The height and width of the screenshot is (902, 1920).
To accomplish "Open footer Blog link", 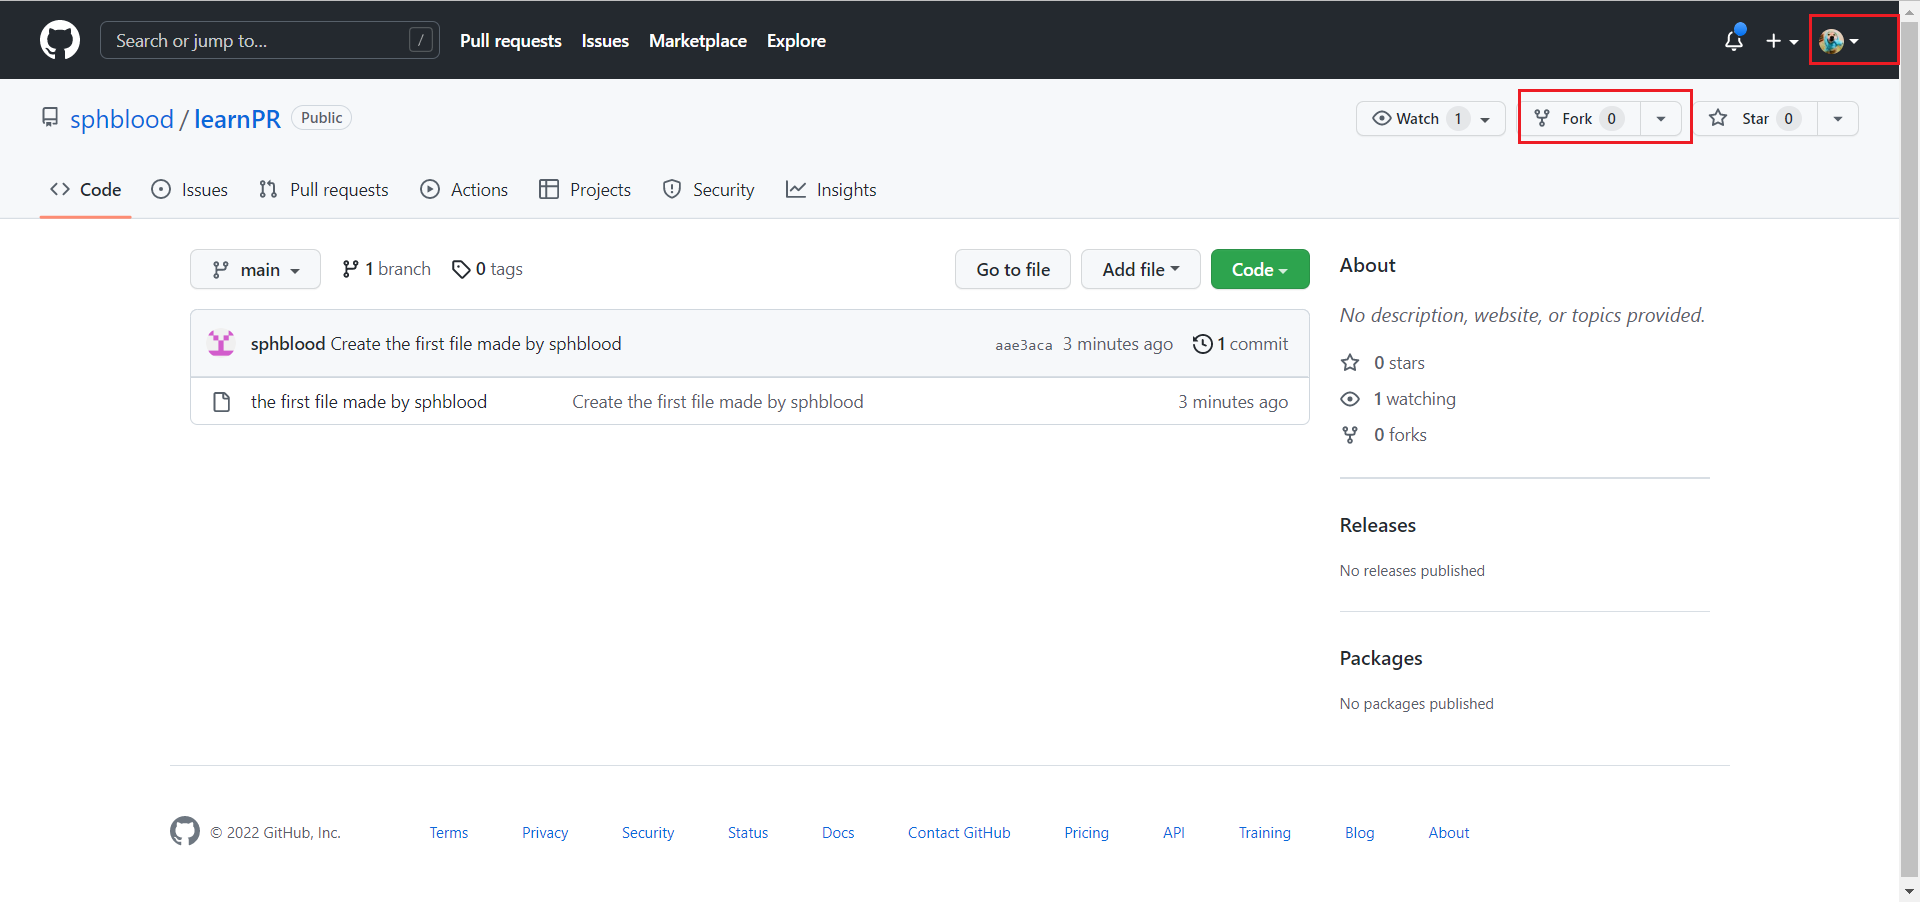I will (x=1360, y=833).
